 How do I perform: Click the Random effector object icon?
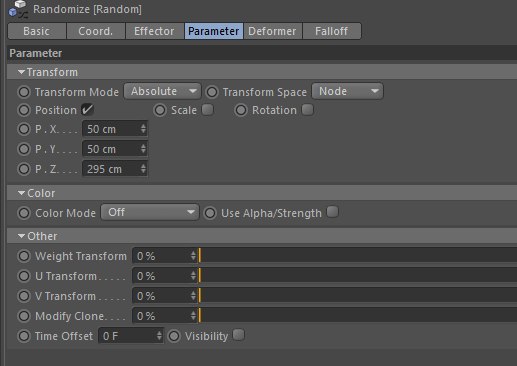pyautogui.click(x=18, y=9)
